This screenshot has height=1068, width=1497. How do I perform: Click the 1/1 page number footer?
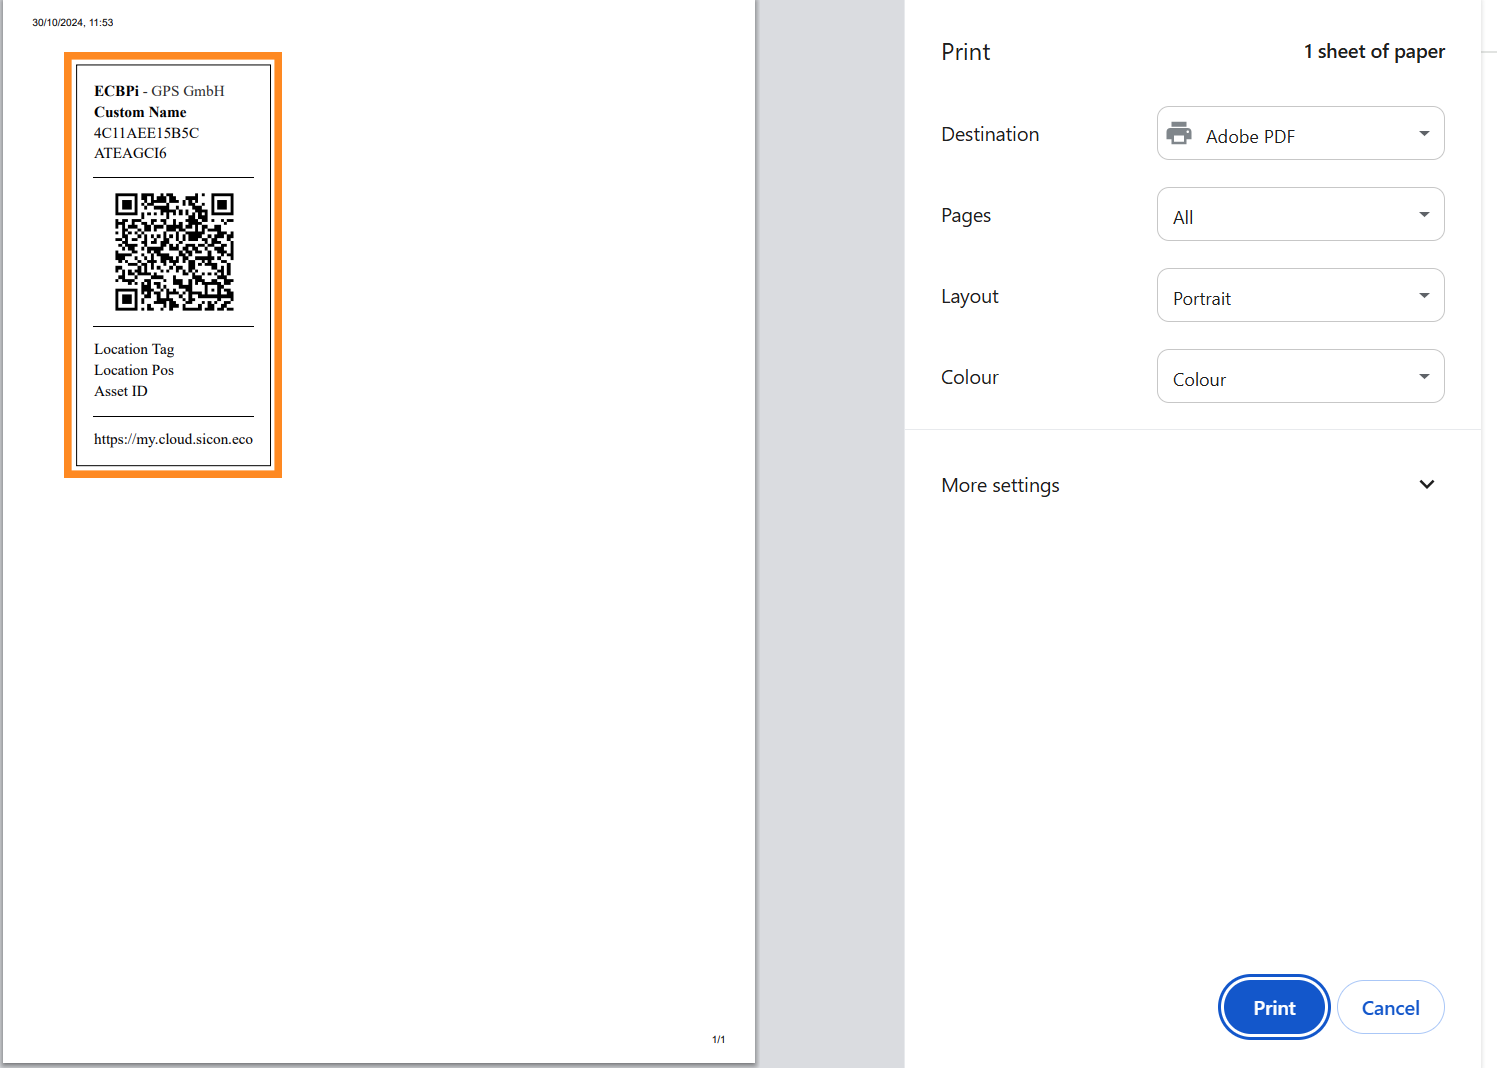(718, 1040)
